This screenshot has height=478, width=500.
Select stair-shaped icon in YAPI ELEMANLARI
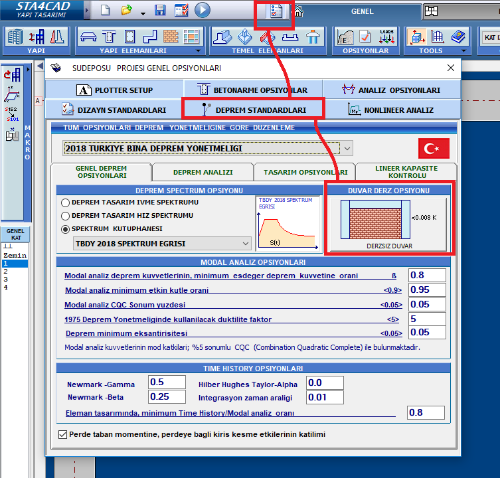150,37
